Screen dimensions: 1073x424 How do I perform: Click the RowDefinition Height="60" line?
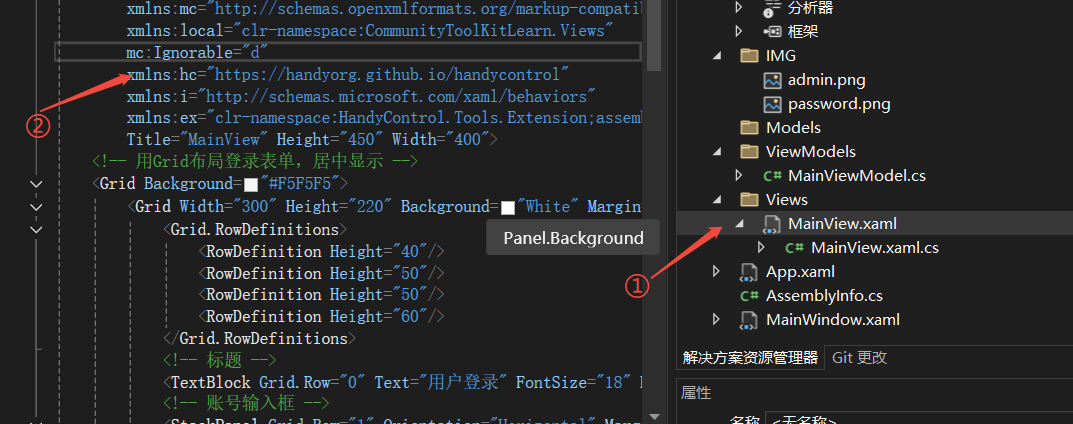point(321,317)
